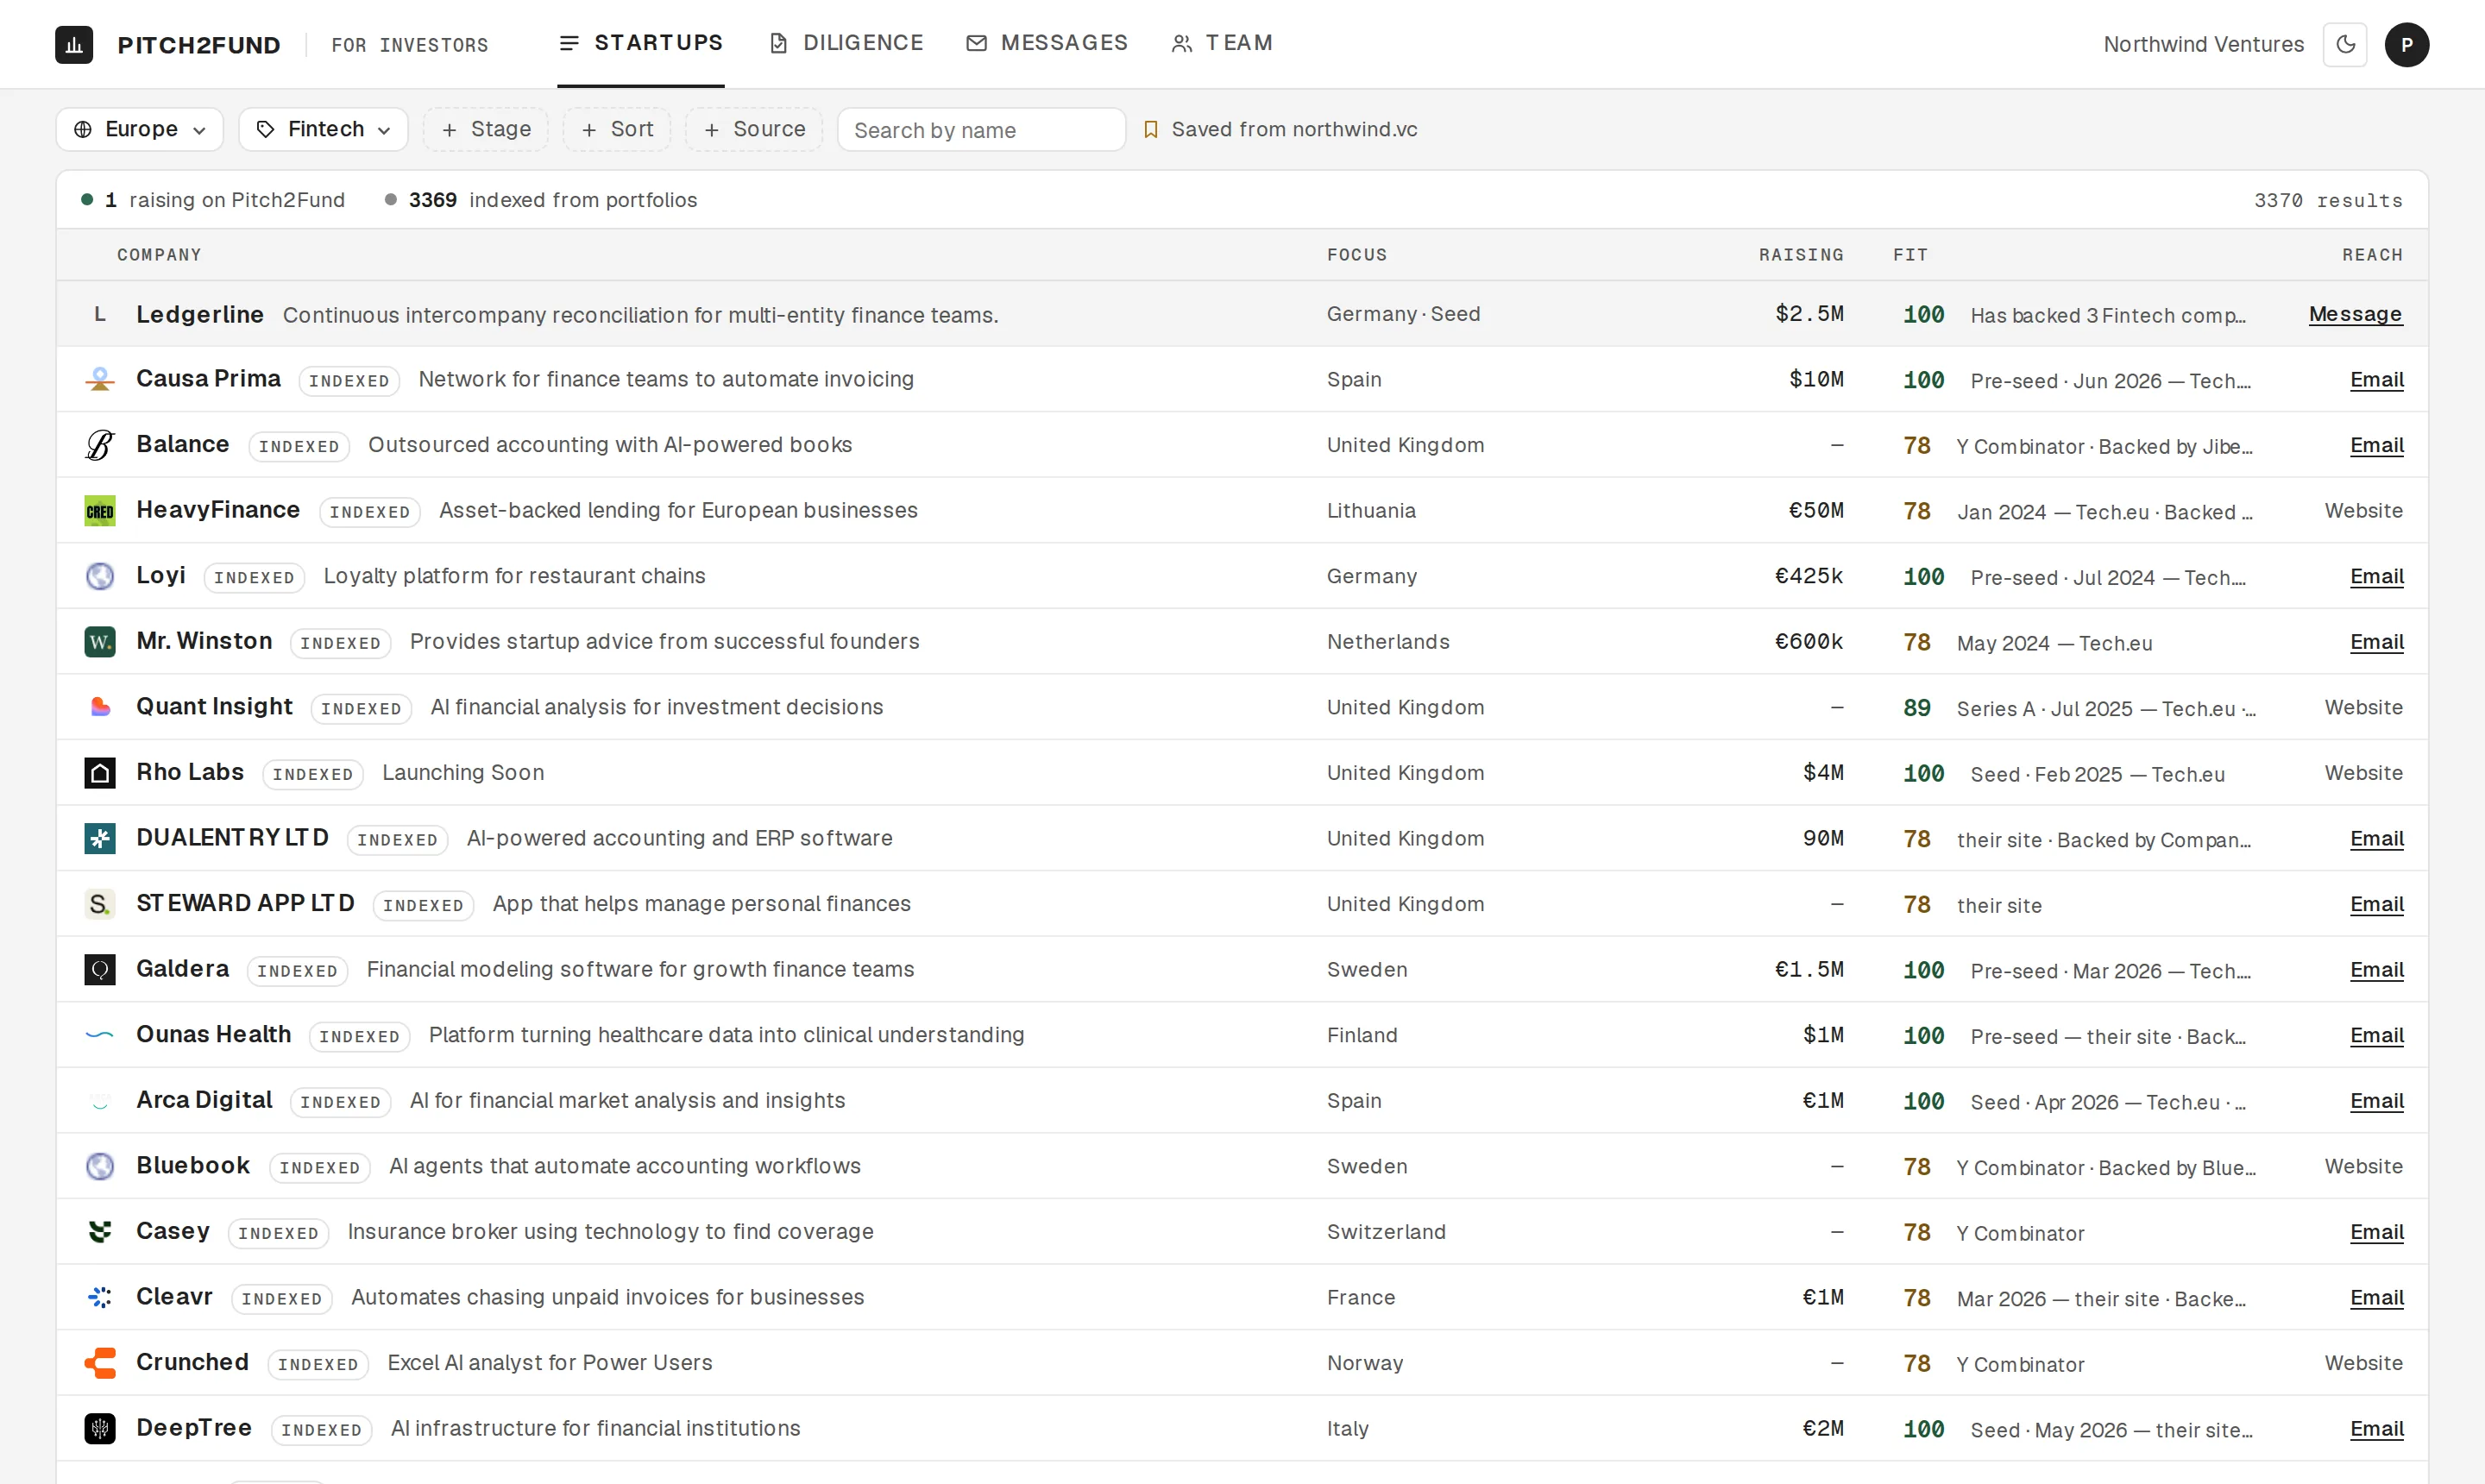Email DeepTree from its row

click(2376, 1429)
